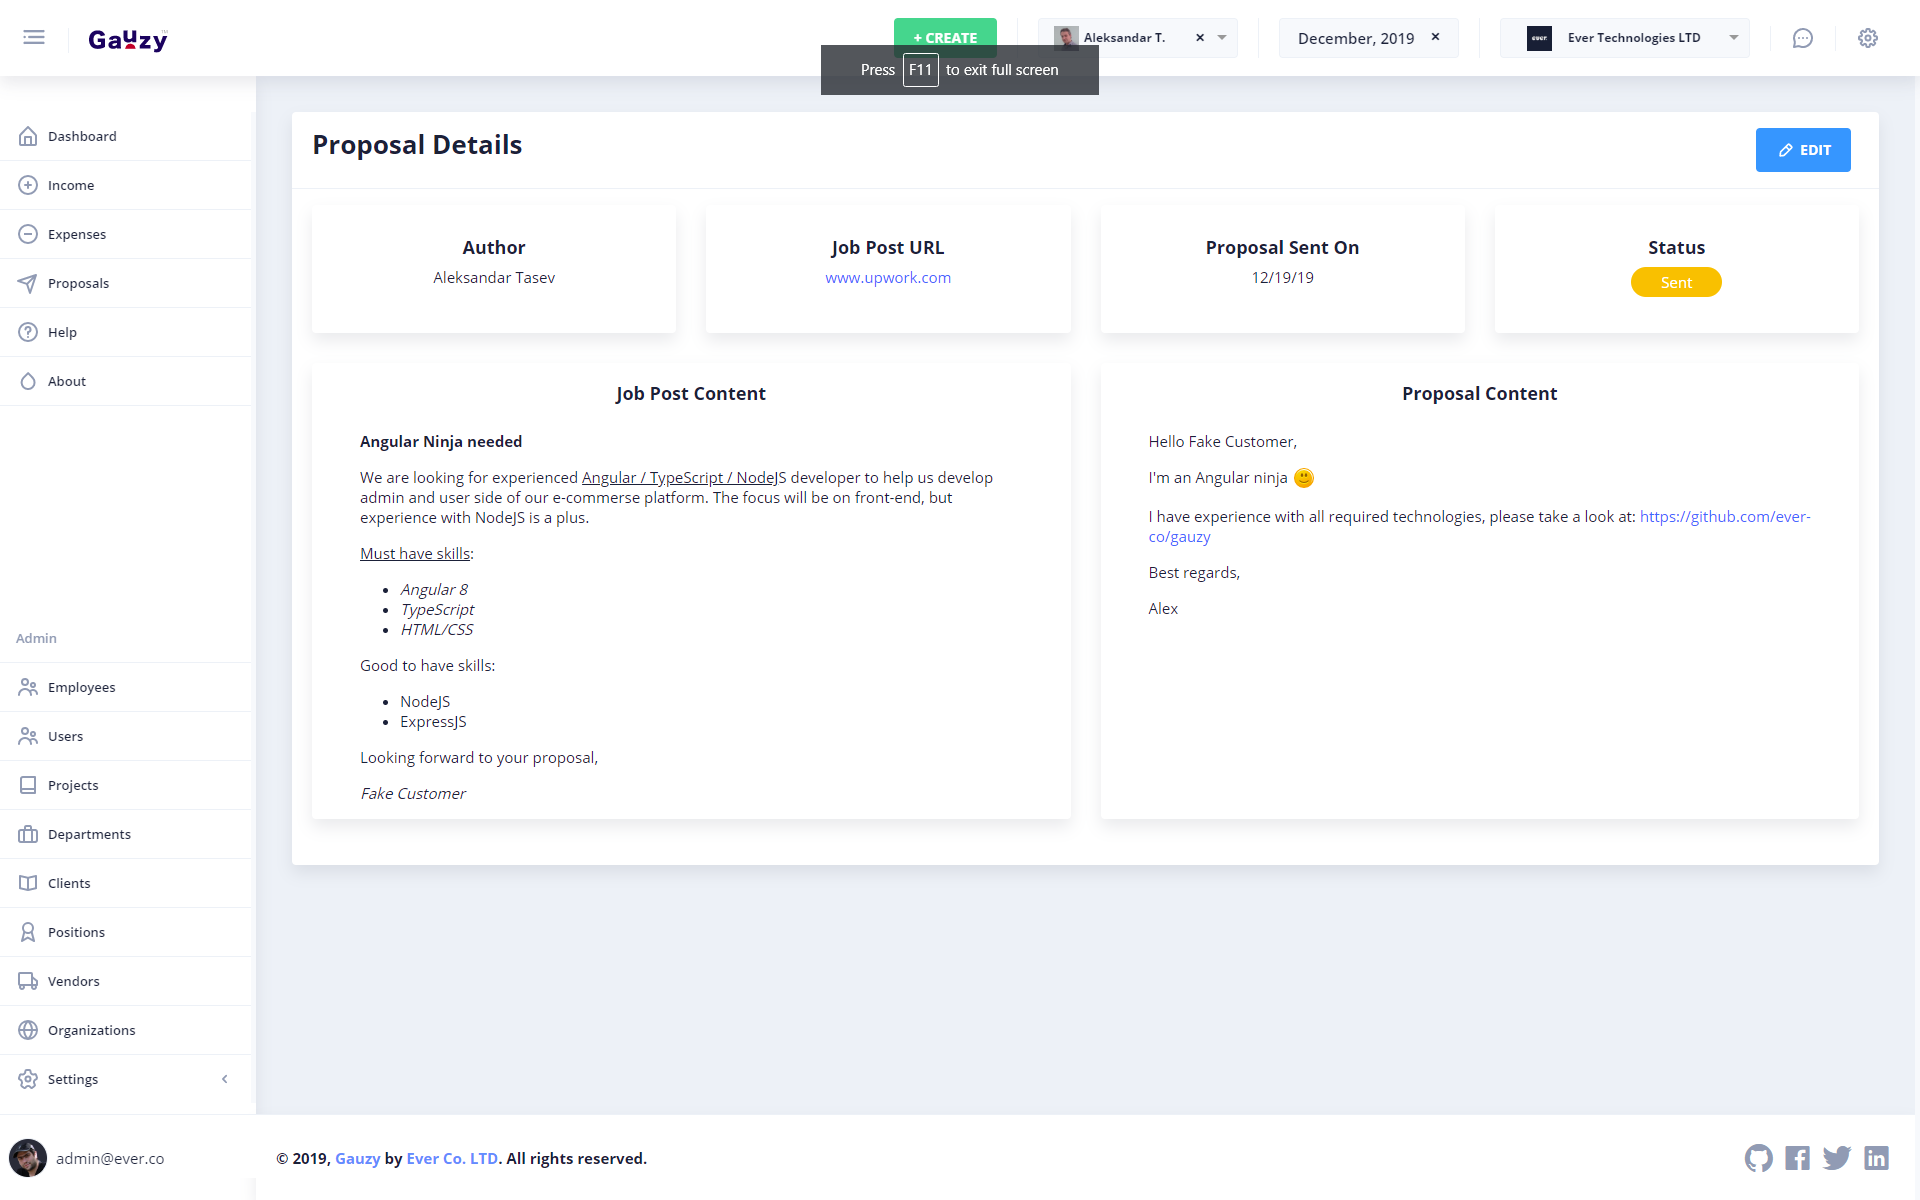Collapse the Settings sidebar menu
Viewport: 1920px width, 1200px height.
(224, 1080)
